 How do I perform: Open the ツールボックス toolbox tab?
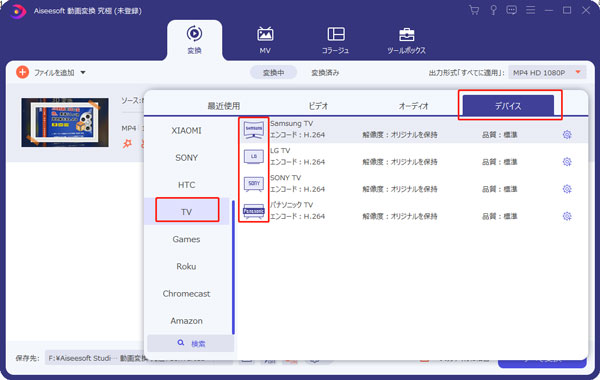[x=406, y=40]
